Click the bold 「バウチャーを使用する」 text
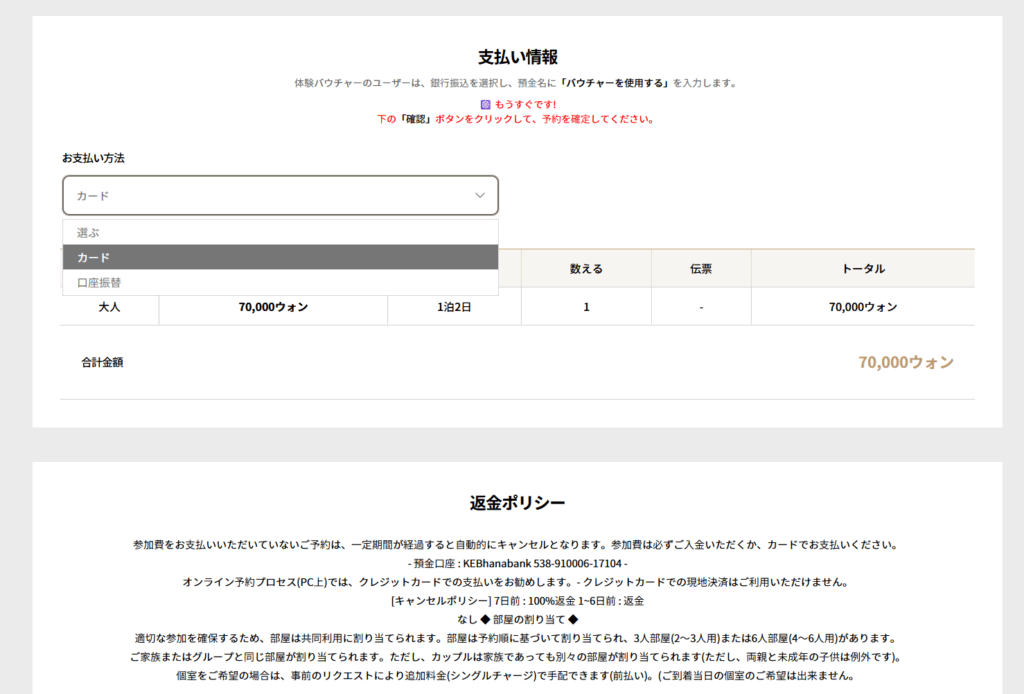The image size is (1024, 694). coord(615,83)
